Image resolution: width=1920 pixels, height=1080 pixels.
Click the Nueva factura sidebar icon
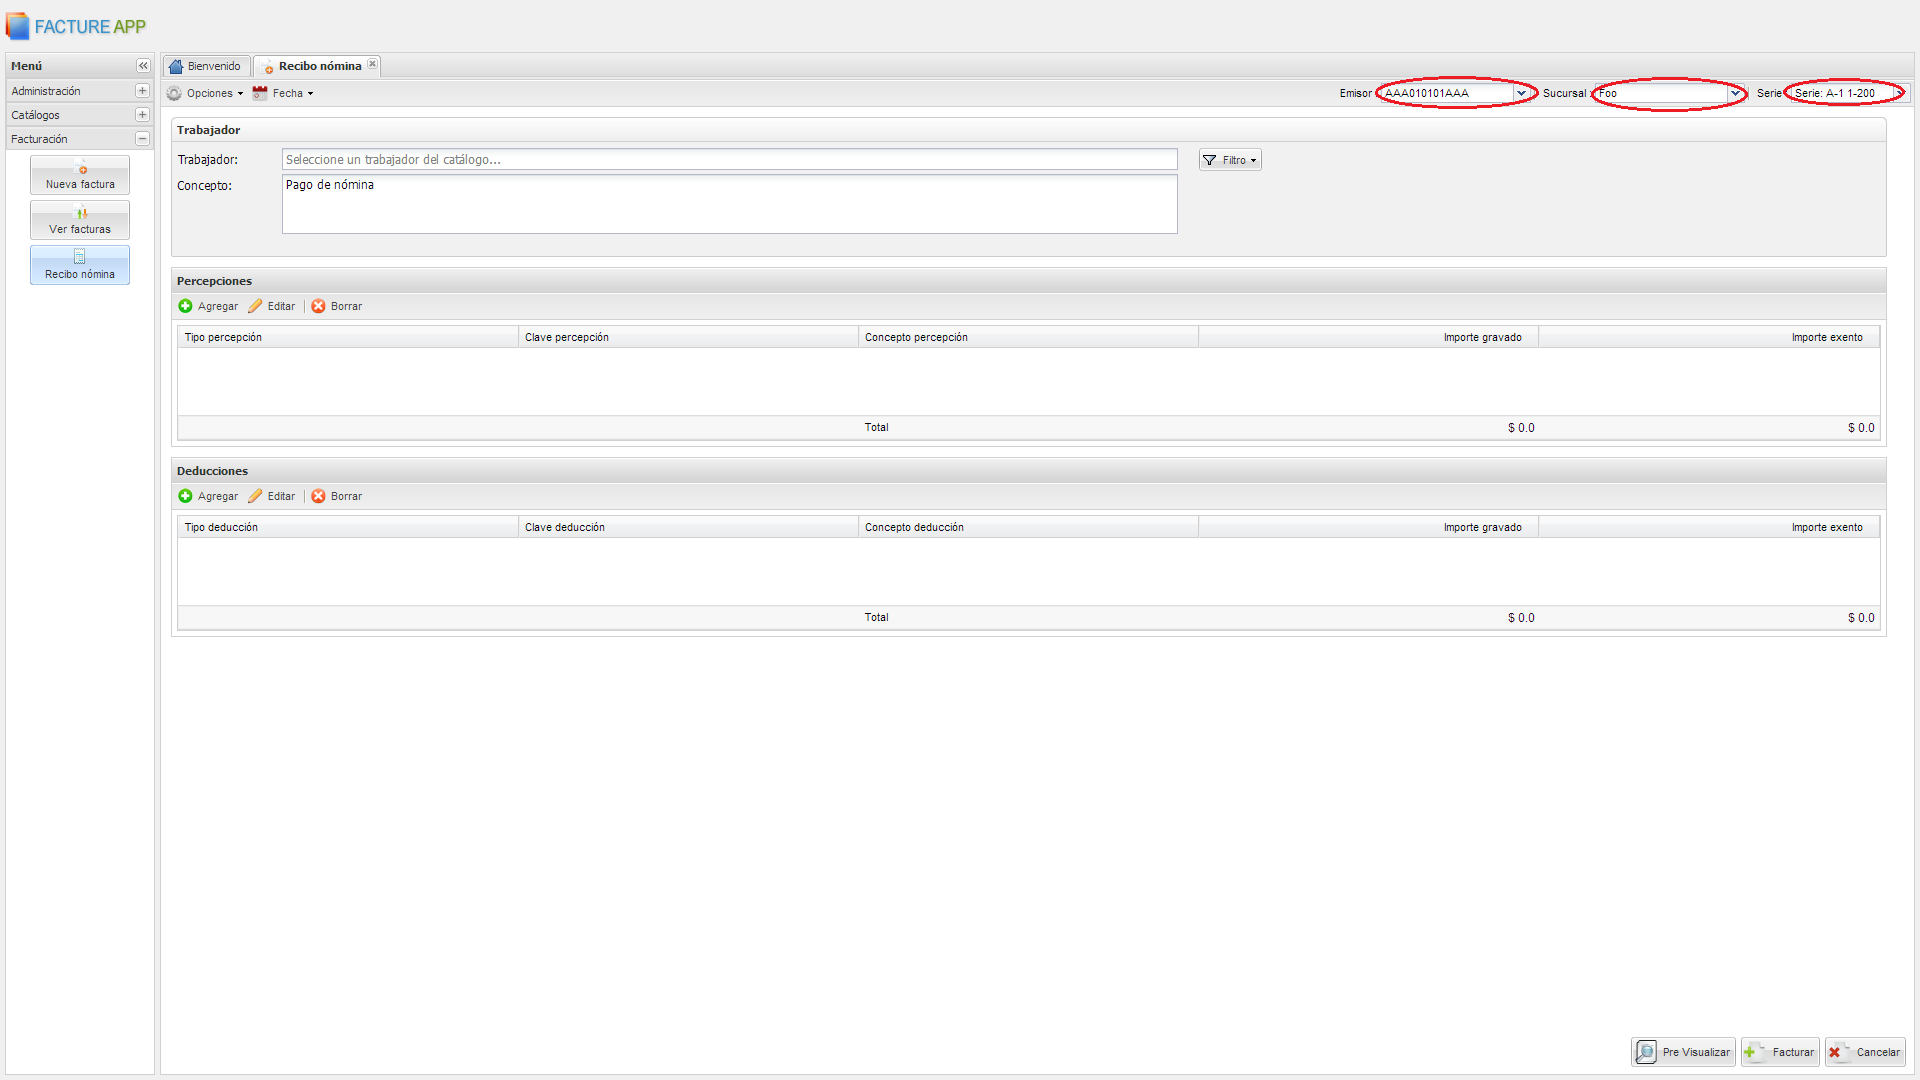click(x=80, y=175)
